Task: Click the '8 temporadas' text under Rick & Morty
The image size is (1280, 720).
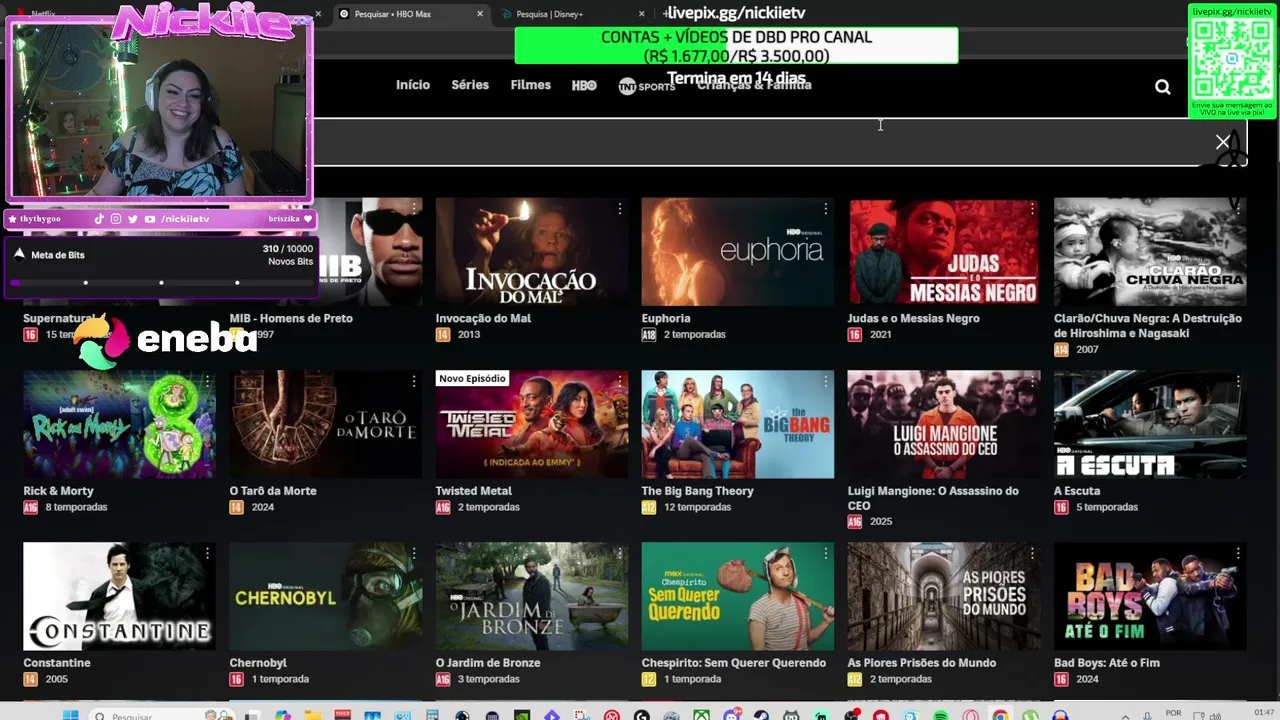Action: [x=76, y=507]
